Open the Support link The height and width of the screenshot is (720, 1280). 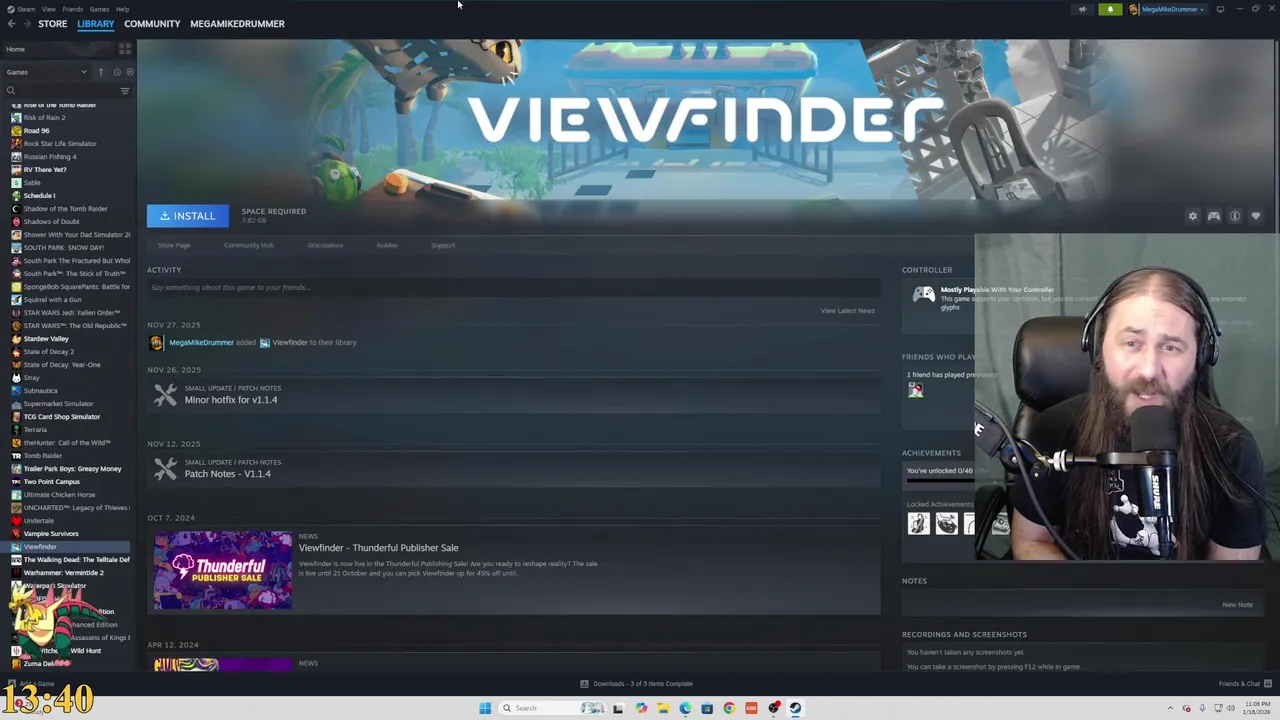443,245
